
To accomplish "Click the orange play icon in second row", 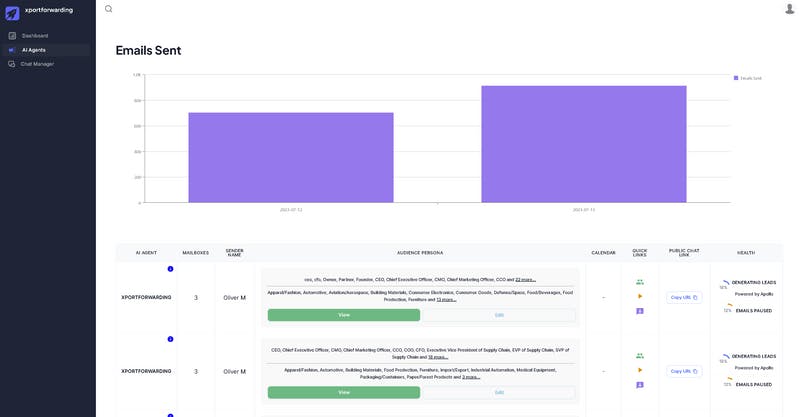I will tap(640, 370).
